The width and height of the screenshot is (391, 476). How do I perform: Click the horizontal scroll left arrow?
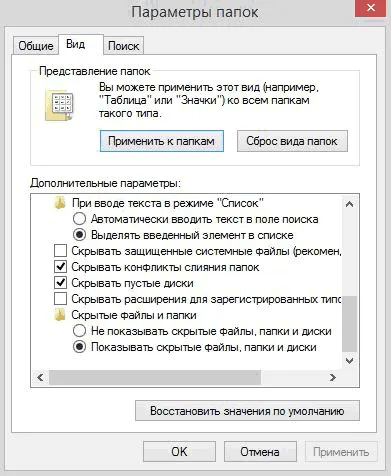point(40,377)
